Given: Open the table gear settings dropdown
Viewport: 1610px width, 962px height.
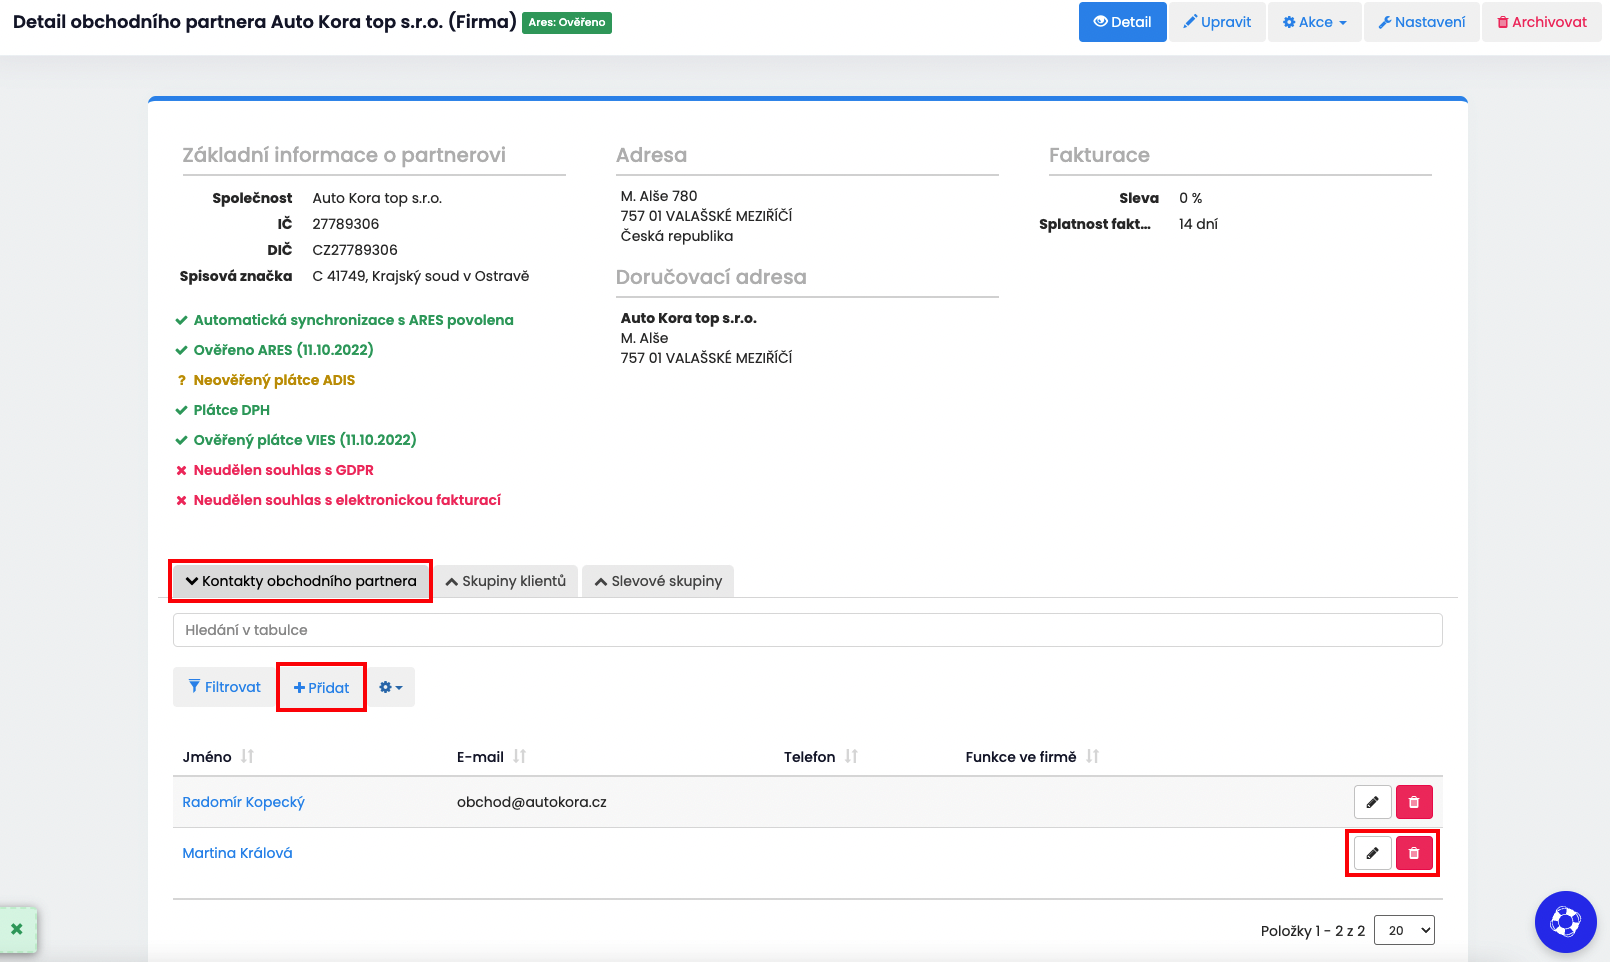Looking at the screenshot, I should 391,687.
